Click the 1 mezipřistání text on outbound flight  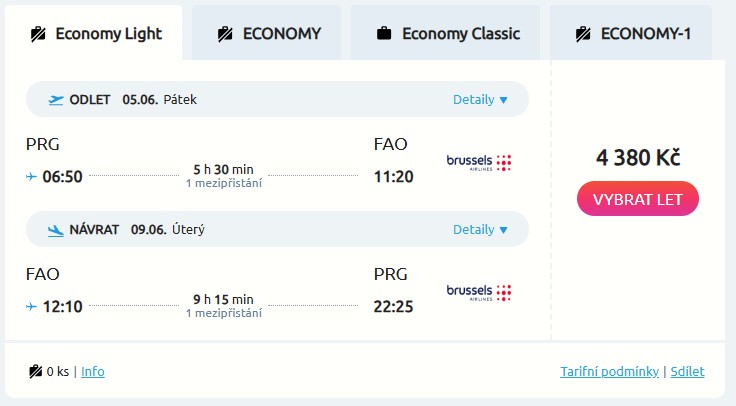click(x=223, y=183)
